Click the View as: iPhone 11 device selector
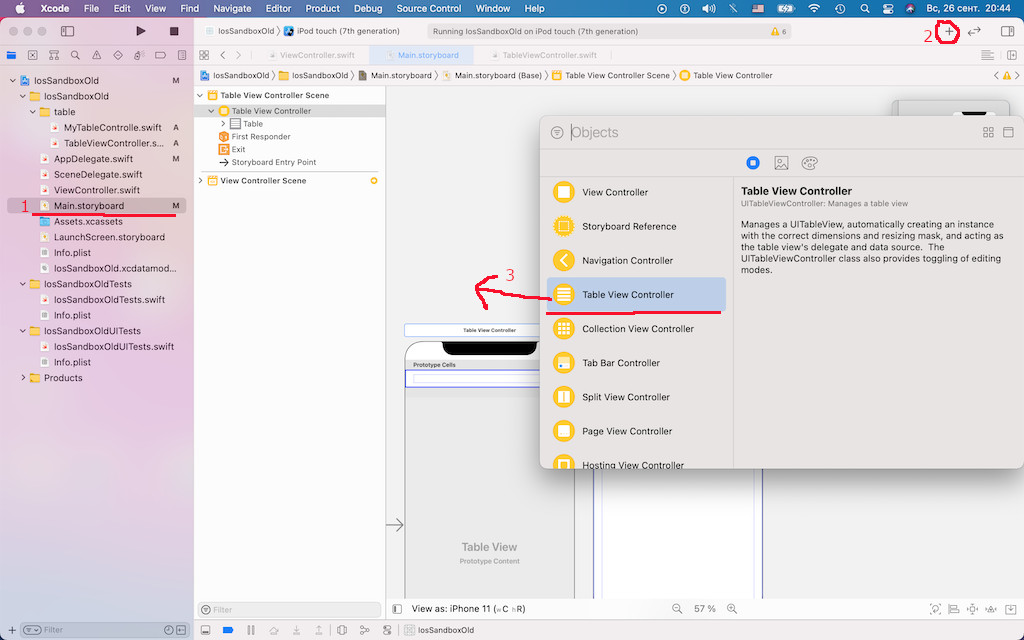This screenshot has height=640, width=1024. (468, 609)
